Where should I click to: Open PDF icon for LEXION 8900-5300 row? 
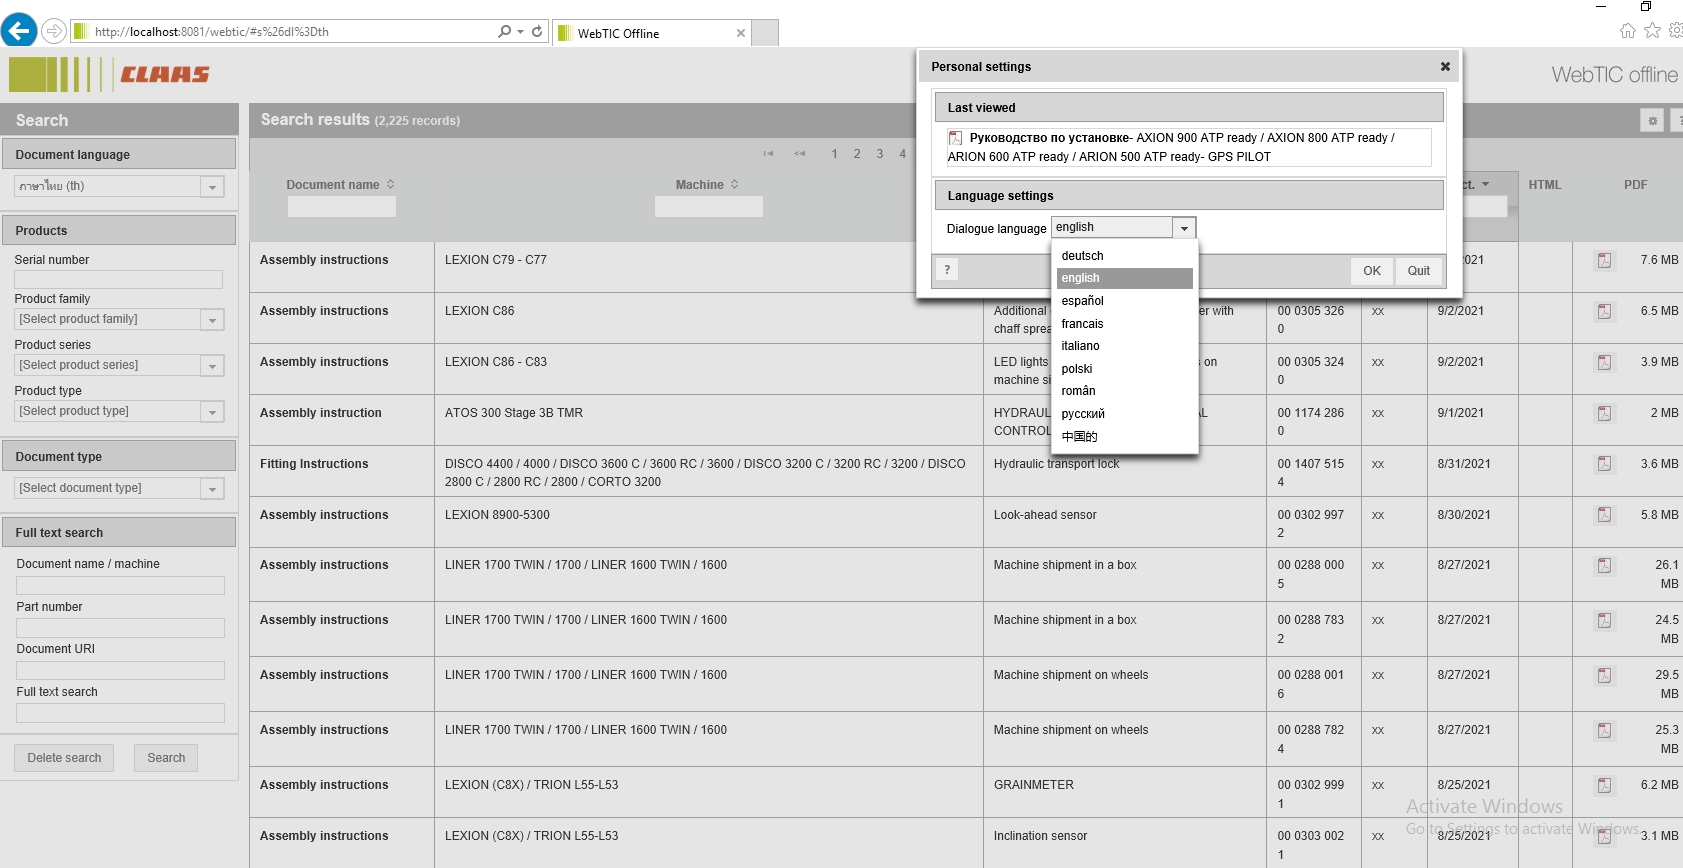coord(1604,515)
